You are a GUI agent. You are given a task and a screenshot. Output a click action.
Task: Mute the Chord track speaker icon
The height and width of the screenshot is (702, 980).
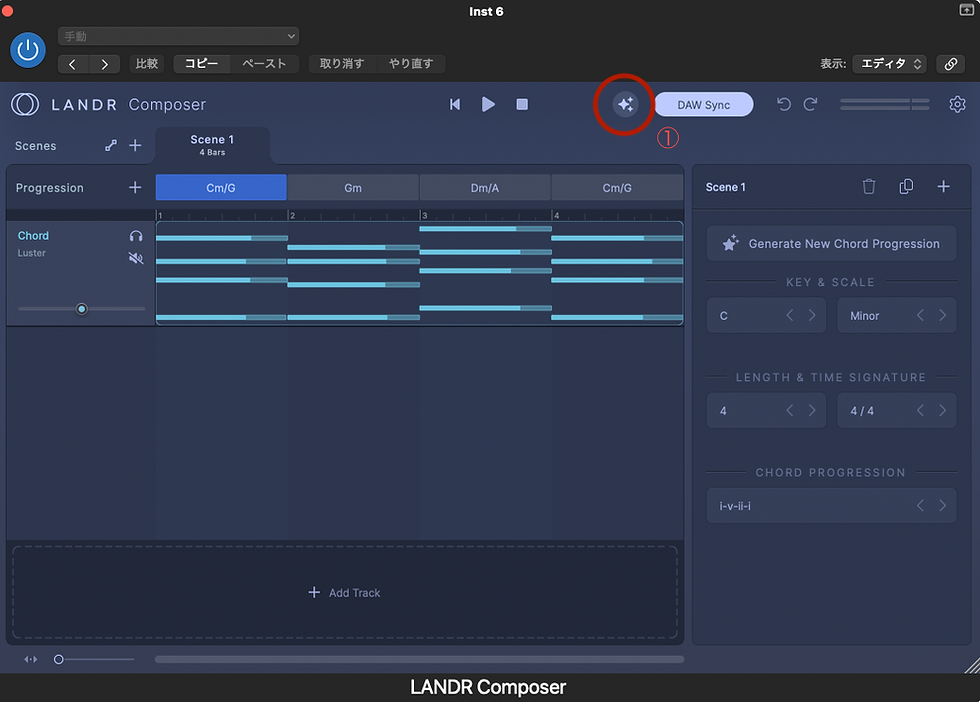pyautogui.click(x=136, y=258)
